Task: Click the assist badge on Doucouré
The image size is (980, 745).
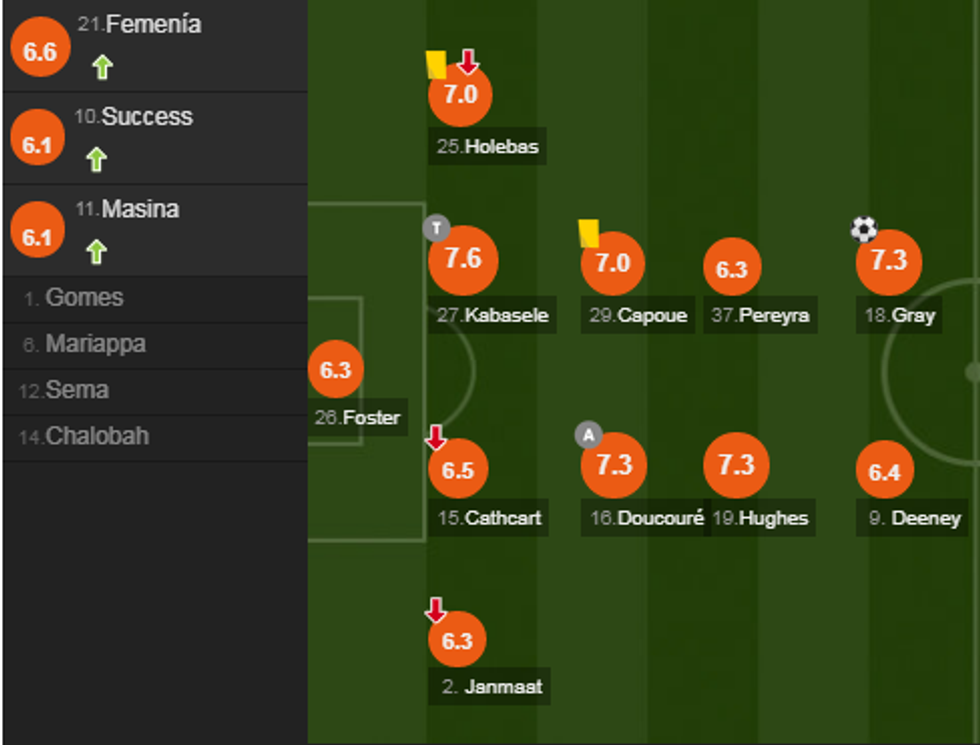Action: [x=589, y=435]
